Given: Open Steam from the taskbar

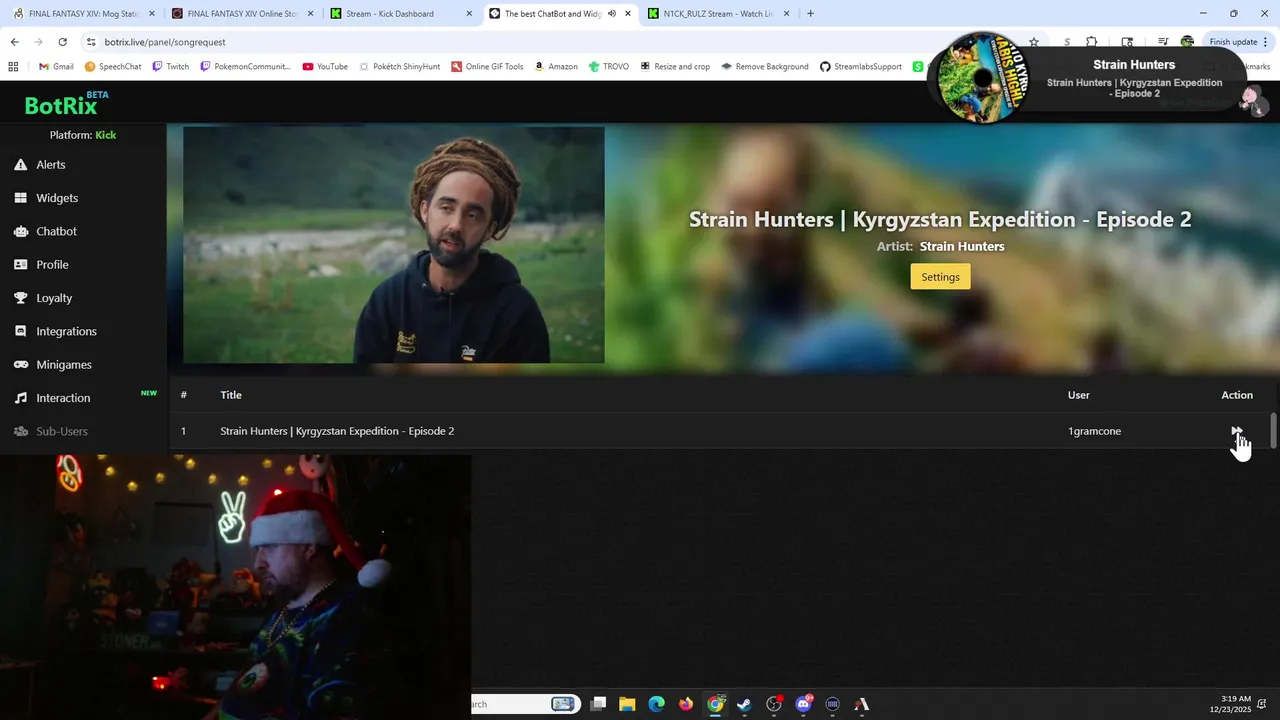Looking at the screenshot, I should point(744,704).
